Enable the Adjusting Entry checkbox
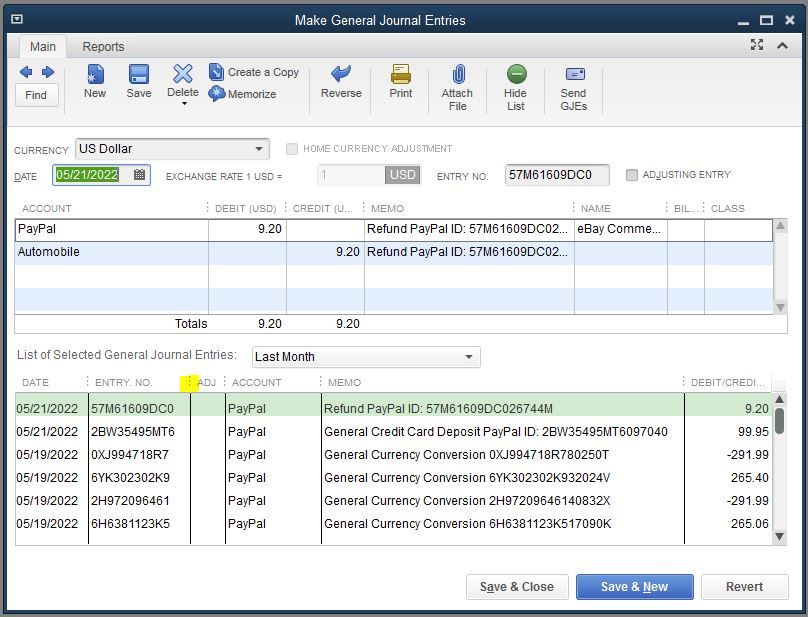Screen dimensions: 808x617 pos(632,175)
